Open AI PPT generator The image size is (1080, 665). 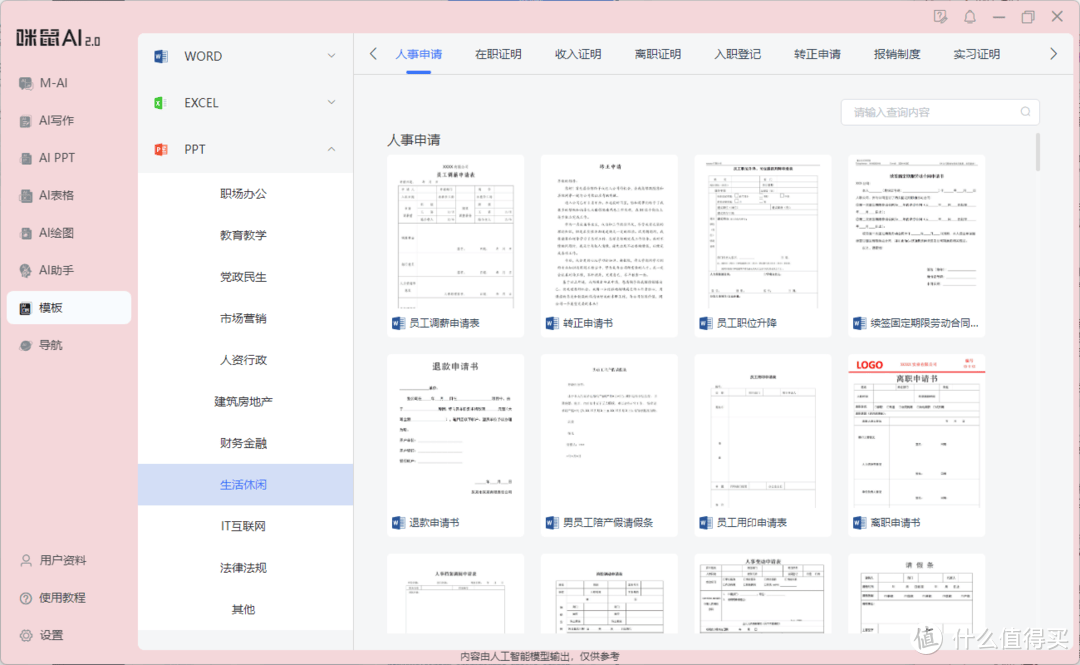tap(56, 158)
